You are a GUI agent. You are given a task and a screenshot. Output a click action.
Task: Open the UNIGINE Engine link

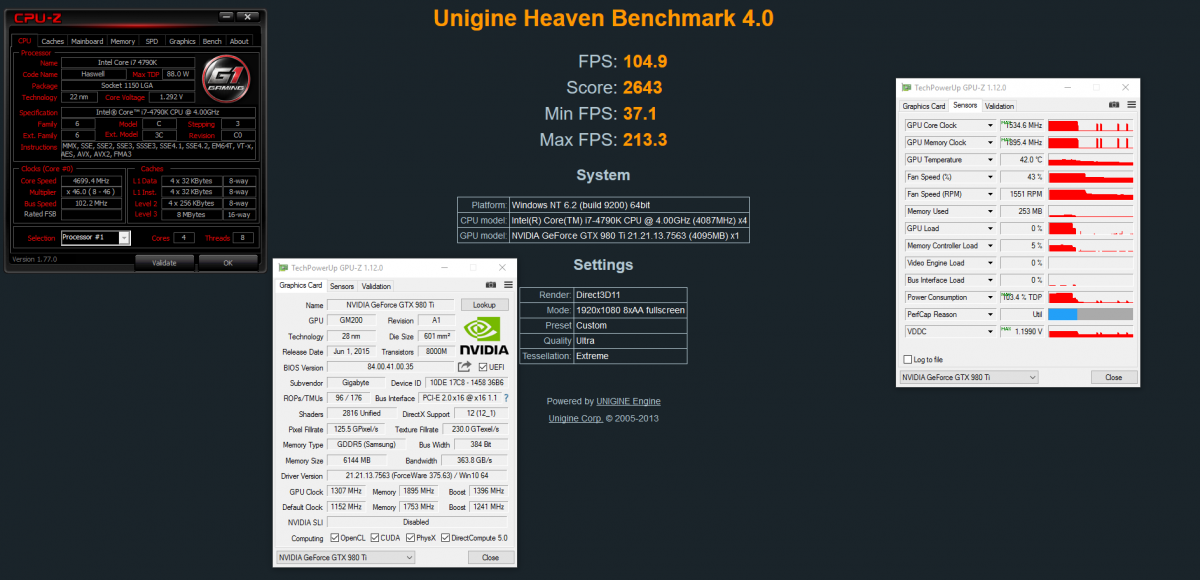(x=628, y=401)
